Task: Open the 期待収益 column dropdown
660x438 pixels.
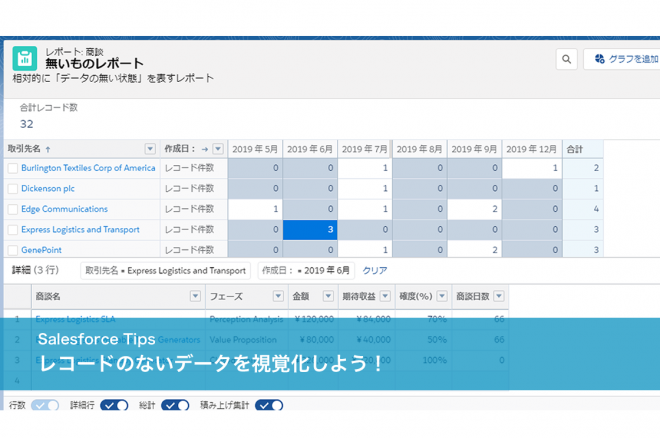Action: (385, 296)
